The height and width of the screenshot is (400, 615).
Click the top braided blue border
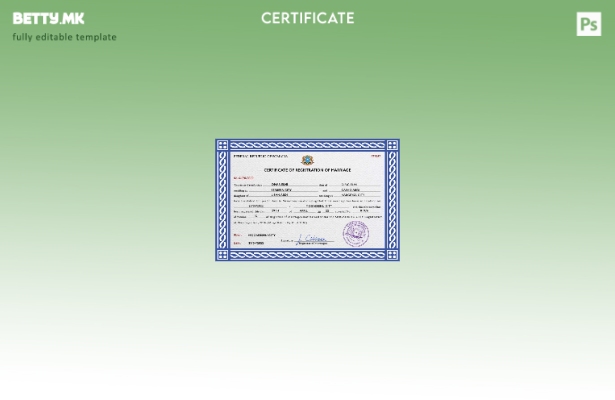tap(307, 145)
